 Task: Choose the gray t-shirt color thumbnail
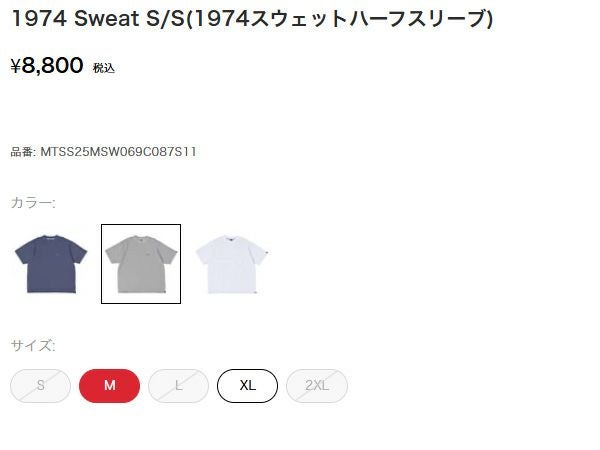click(x=141, y=264)
